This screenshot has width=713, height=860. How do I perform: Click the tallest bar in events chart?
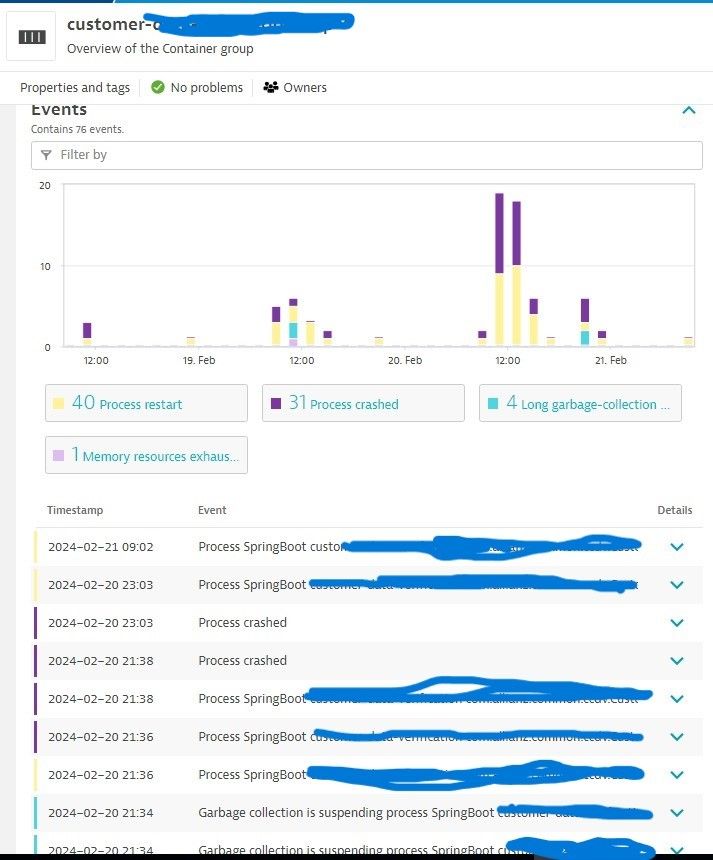coord(499,270)
